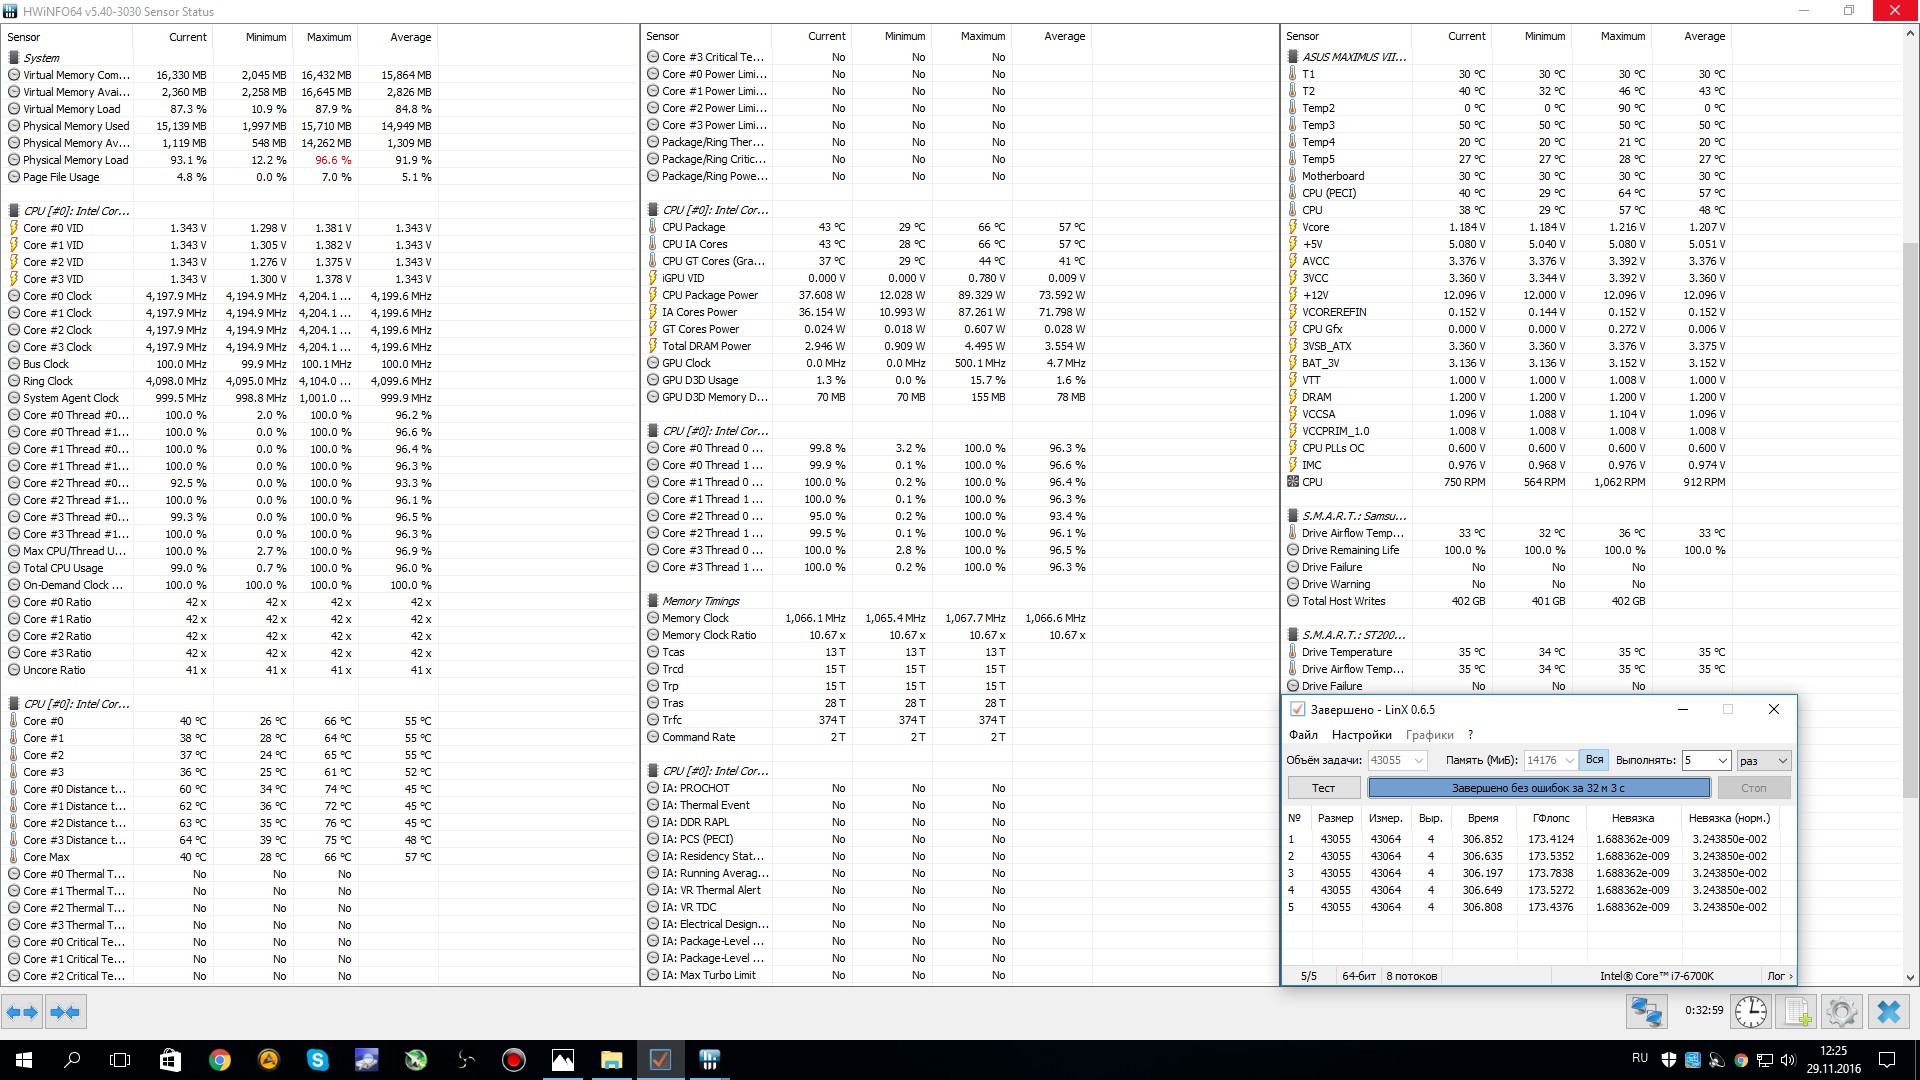
Task: Open HWiNFO sensor settings gear icon
Action: click(x=1841, y=1012)
